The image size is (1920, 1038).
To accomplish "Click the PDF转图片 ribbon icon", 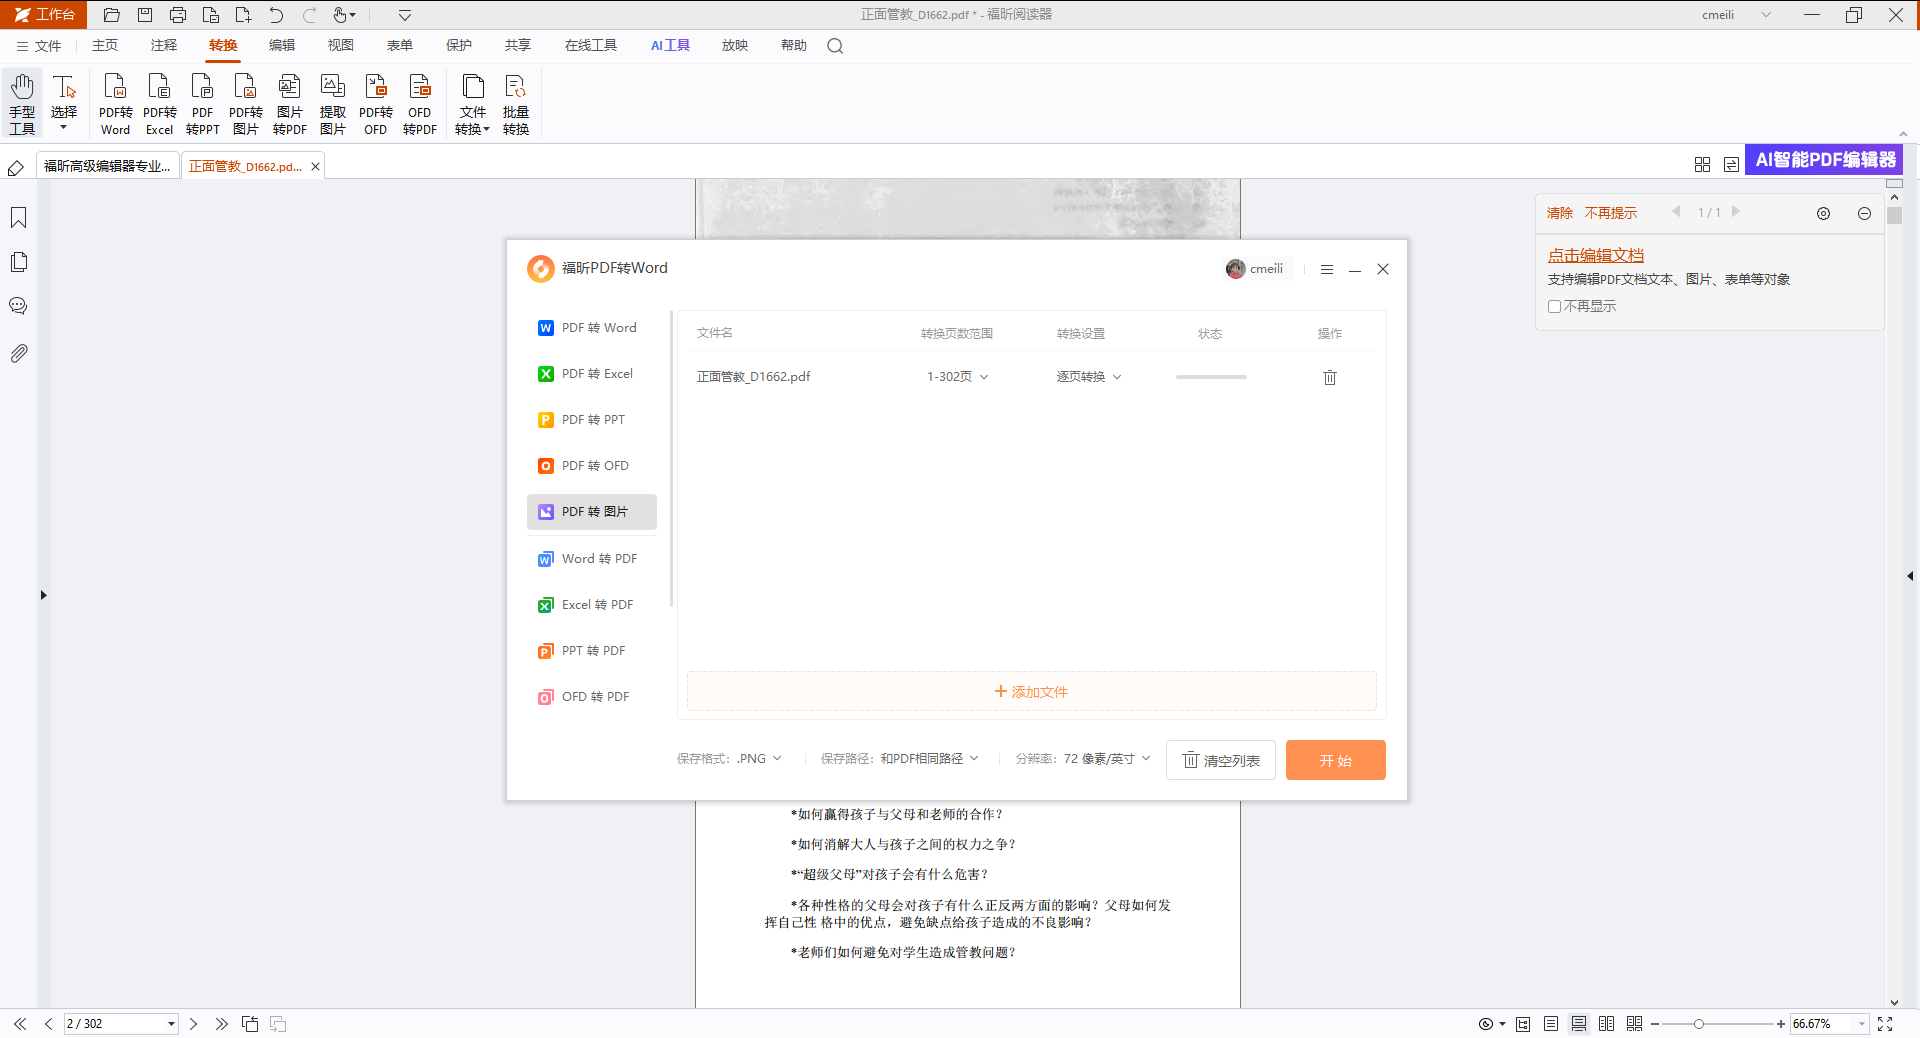I will tap(245, 103).
